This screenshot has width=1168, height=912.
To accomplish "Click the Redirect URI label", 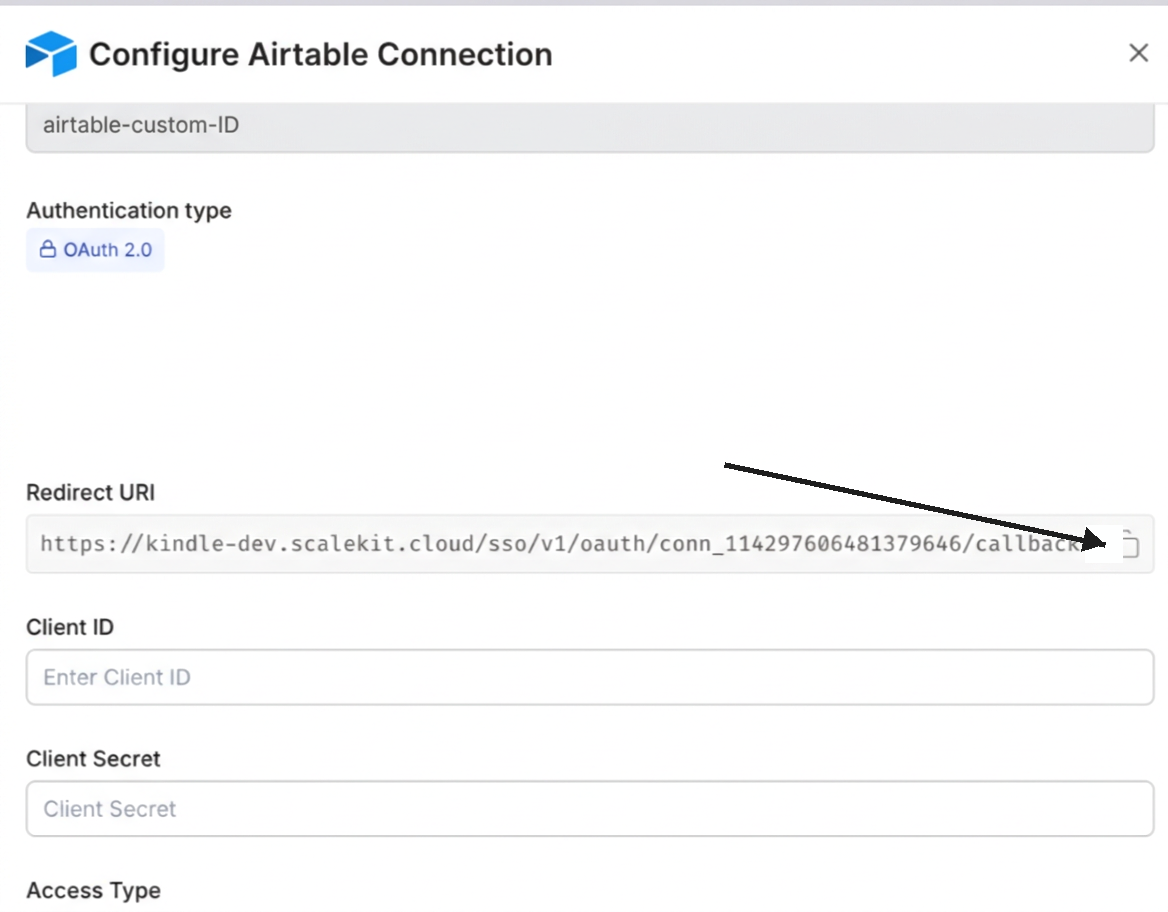I will click(91, 493).
